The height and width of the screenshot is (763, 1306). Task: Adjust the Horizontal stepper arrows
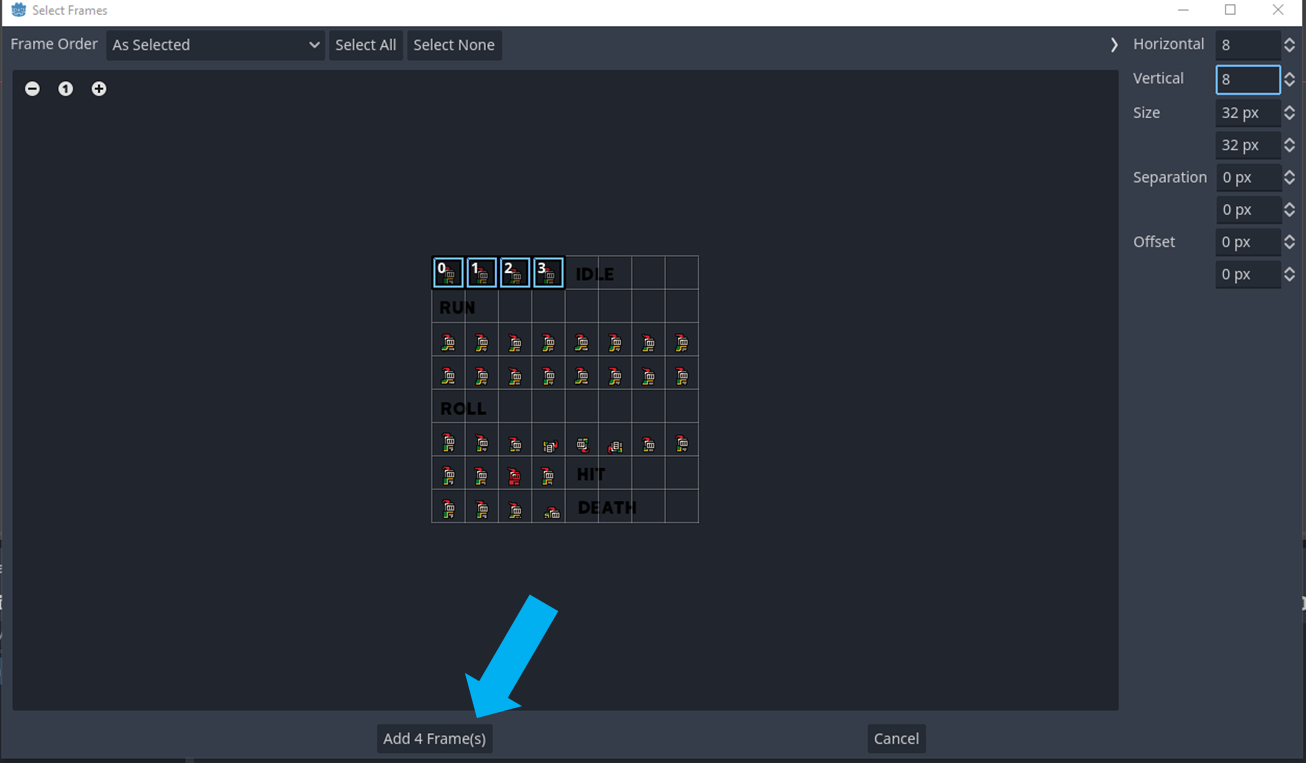[x=1289, y=45]
